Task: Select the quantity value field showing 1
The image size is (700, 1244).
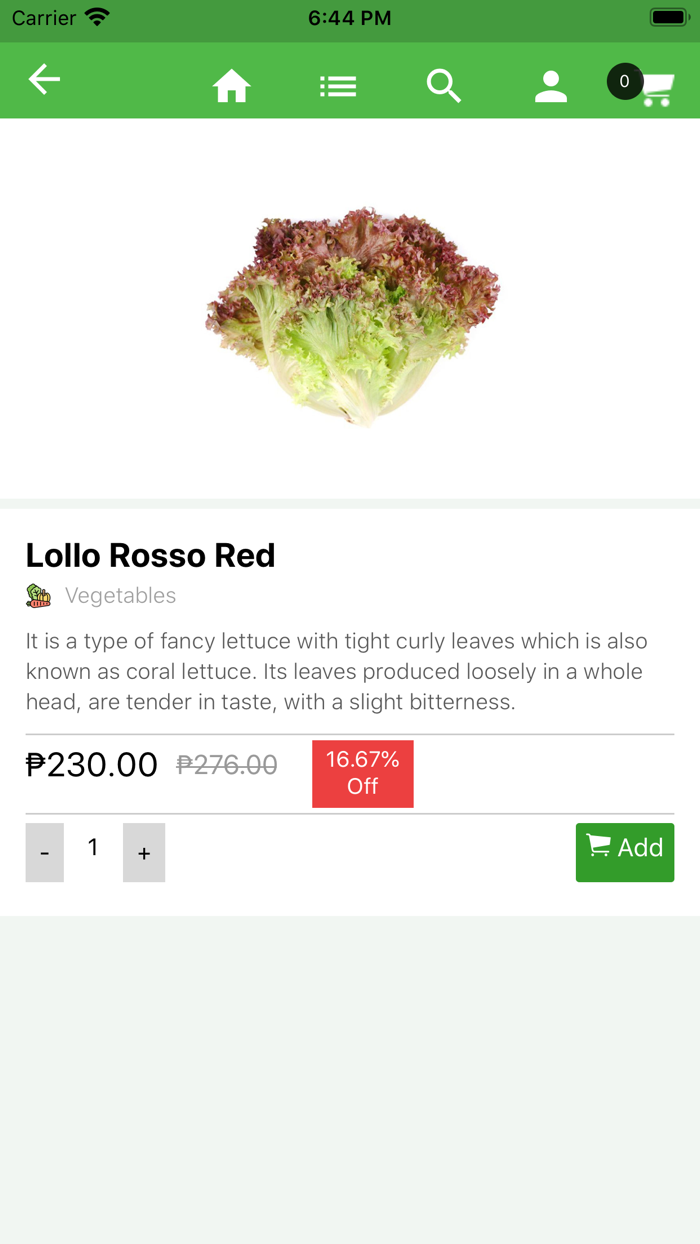Action: click(x=92, y=847)
